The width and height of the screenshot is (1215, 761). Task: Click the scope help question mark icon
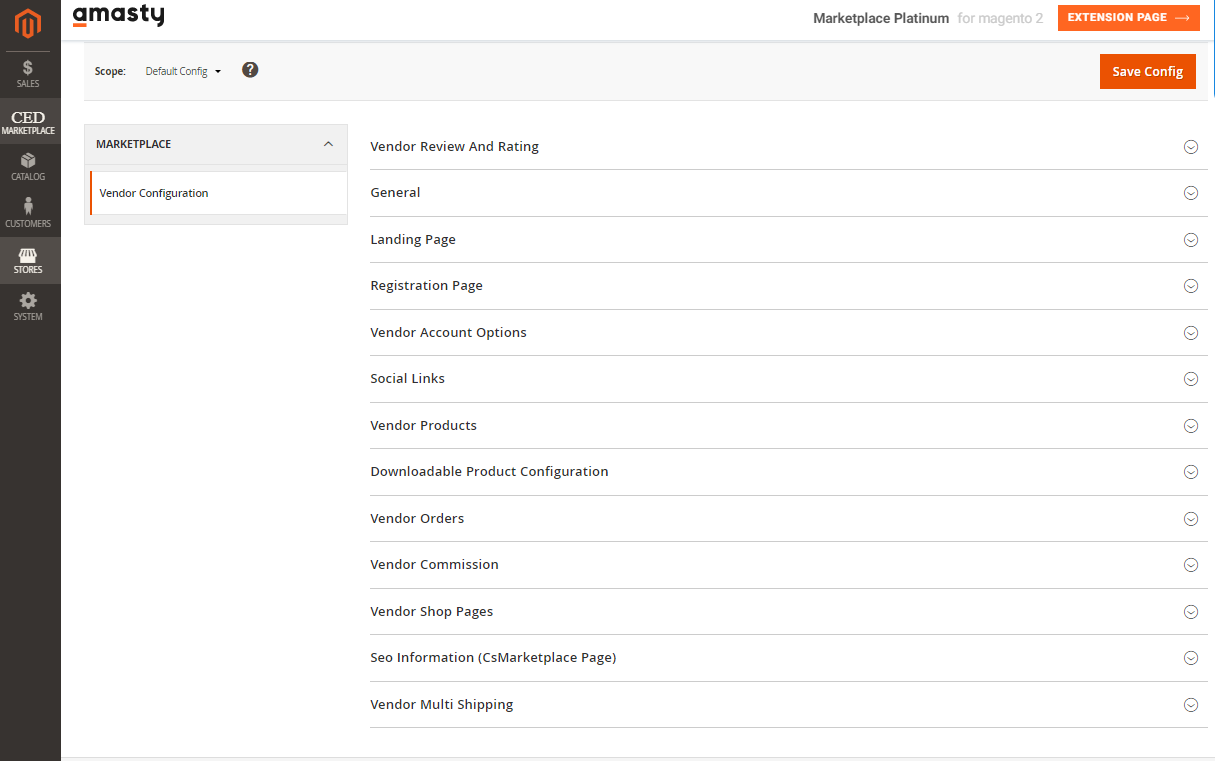click(250, 70)
